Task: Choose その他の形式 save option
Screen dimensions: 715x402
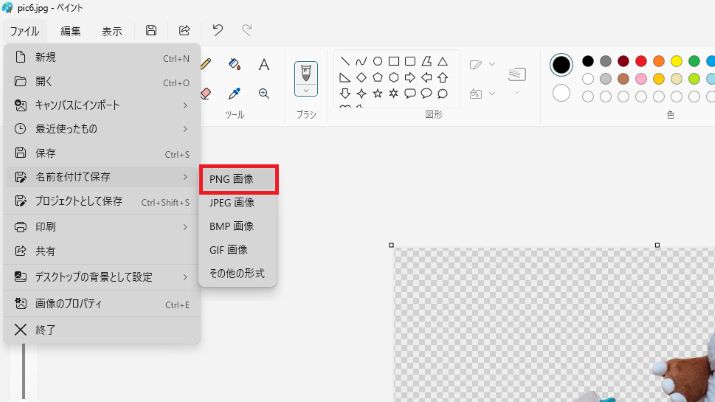Action: [238, 273]
